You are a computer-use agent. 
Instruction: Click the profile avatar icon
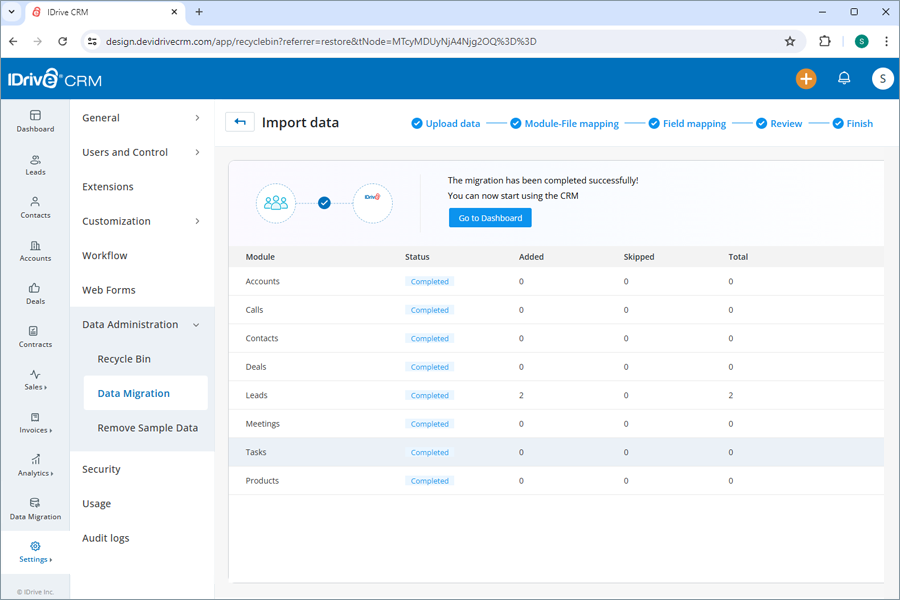881,77
